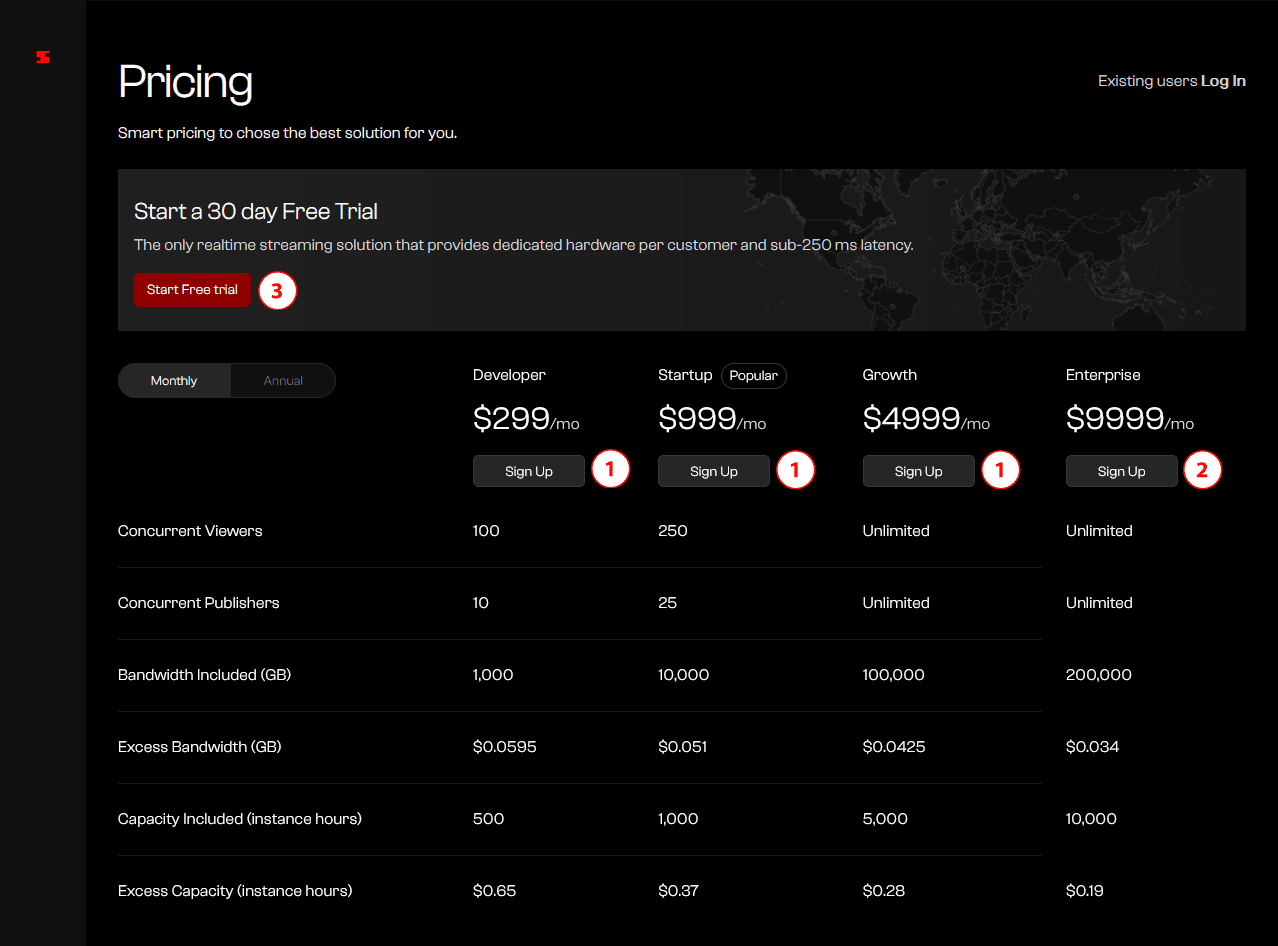Sign up for the Developer plan

528,472
